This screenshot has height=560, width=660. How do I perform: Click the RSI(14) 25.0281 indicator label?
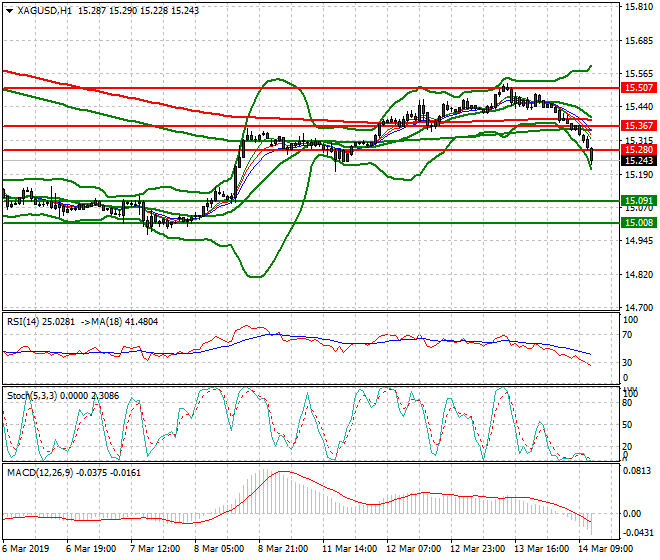point(41,322)
